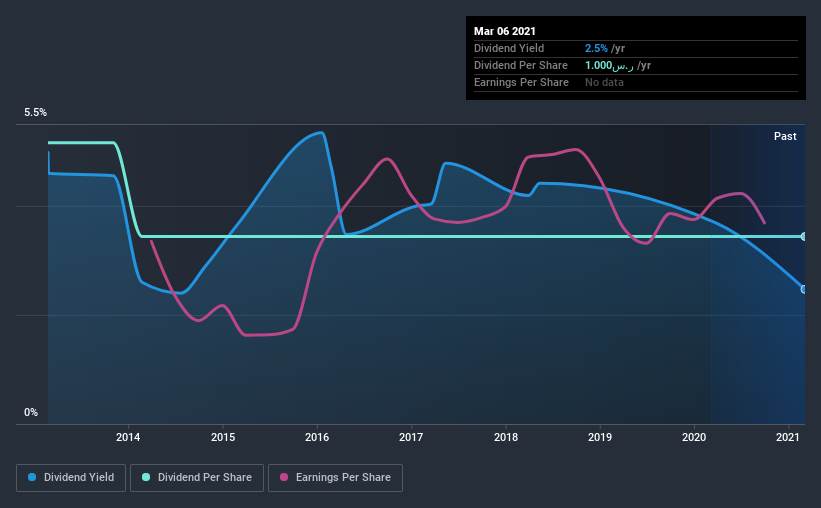Viewport: 821px width, 508px height.
Task: Click the 2018 x-axis label
Action: 506,437
